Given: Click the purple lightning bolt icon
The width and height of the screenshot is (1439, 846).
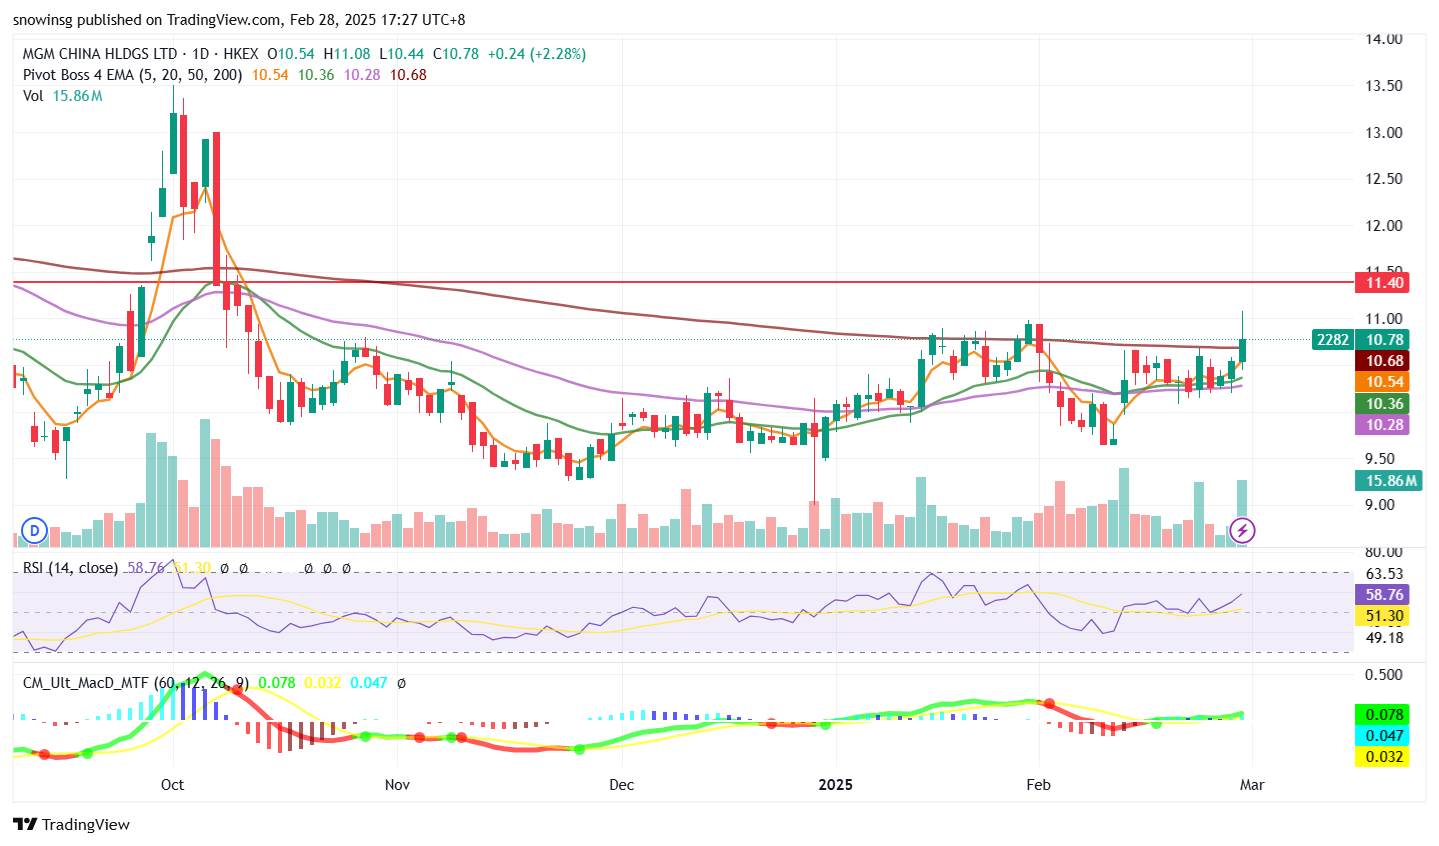Looking at the screenshot, I should (x=1242, y=530).
